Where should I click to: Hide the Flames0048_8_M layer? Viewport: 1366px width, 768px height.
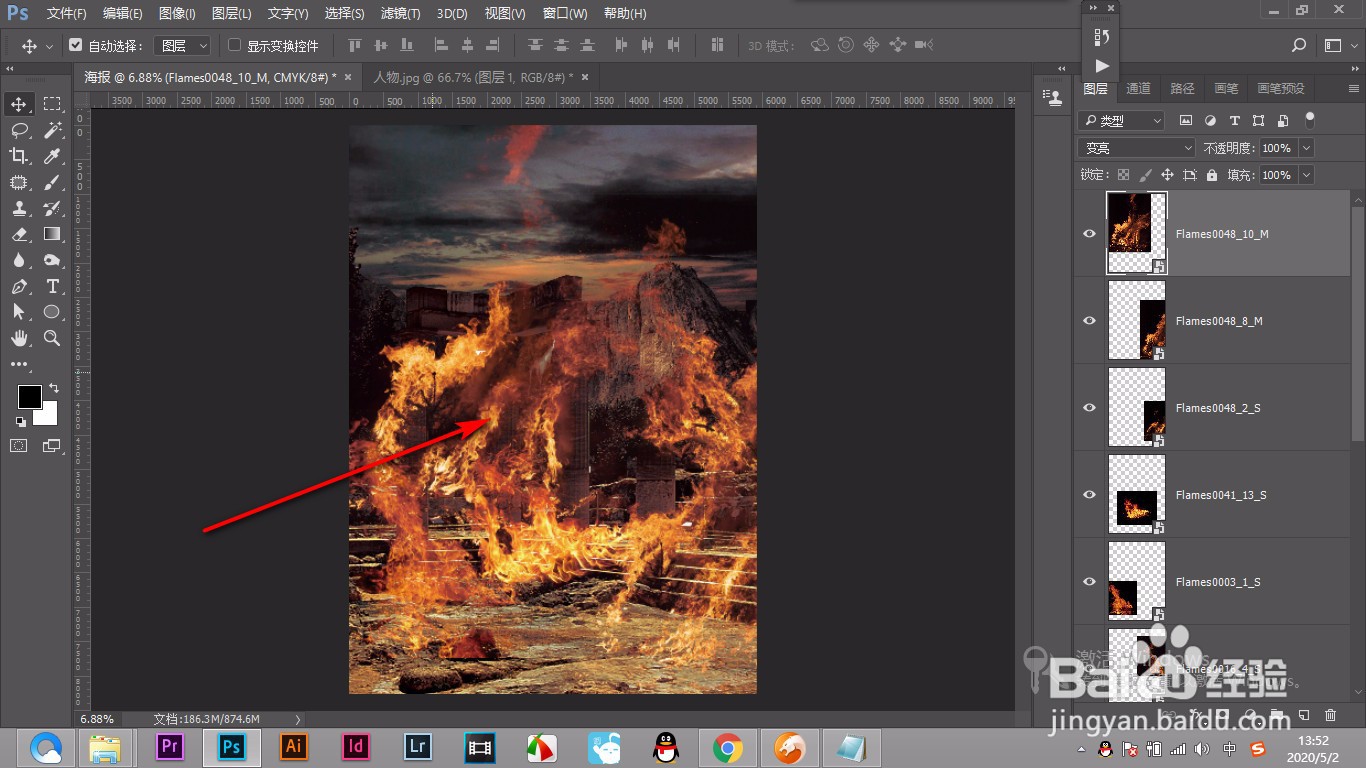1090,321
